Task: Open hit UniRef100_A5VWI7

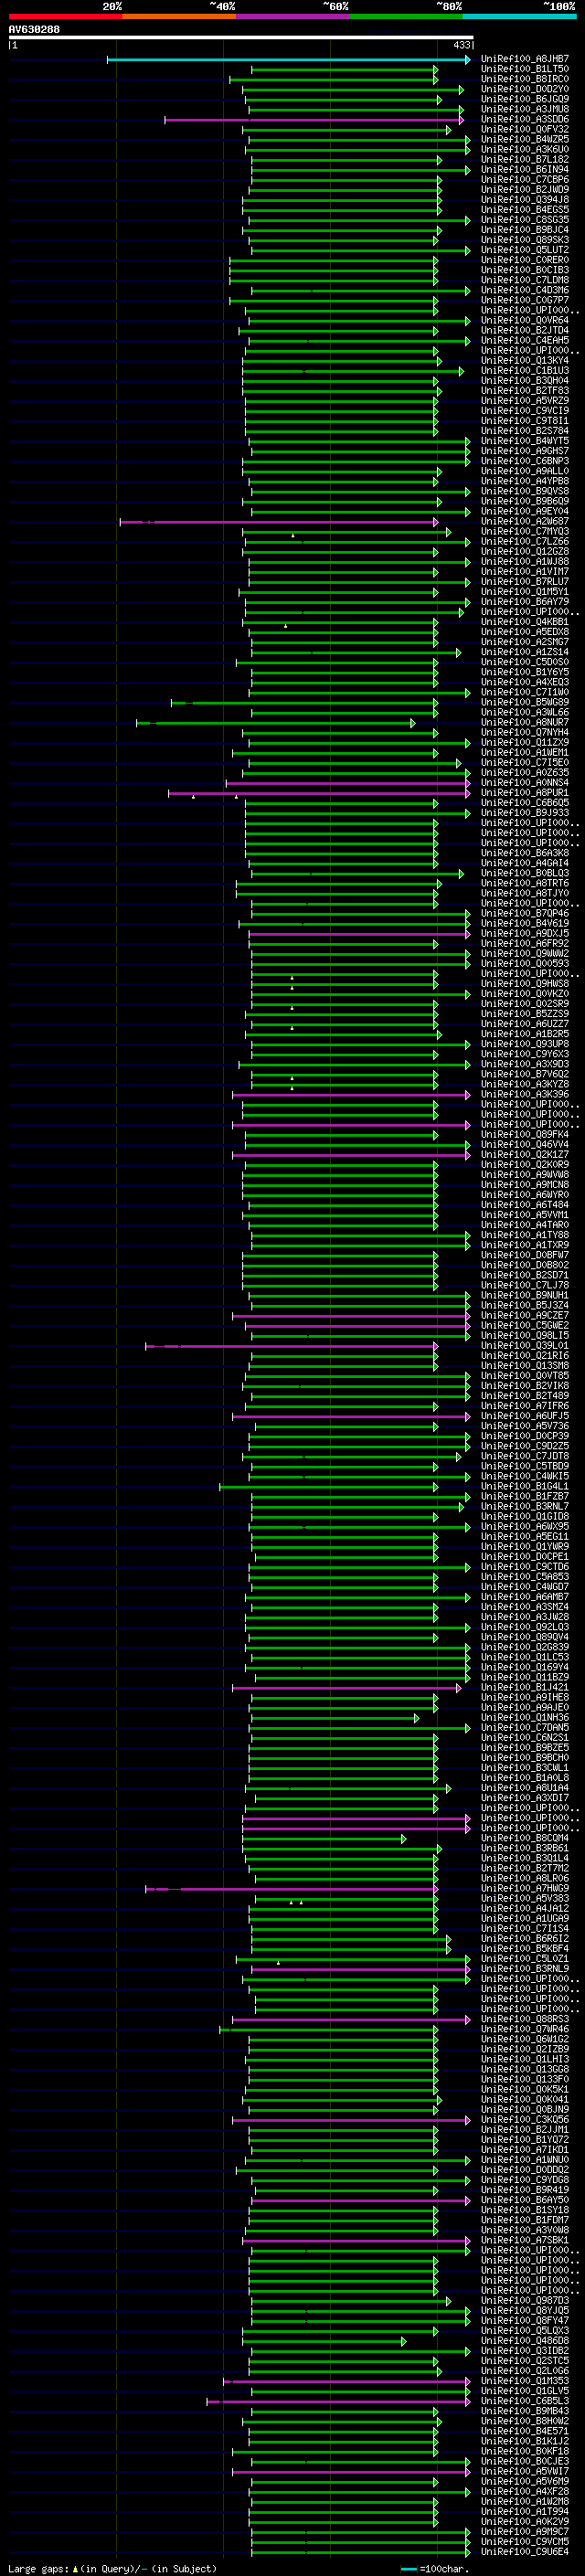Action: (x=525, y=2471)
